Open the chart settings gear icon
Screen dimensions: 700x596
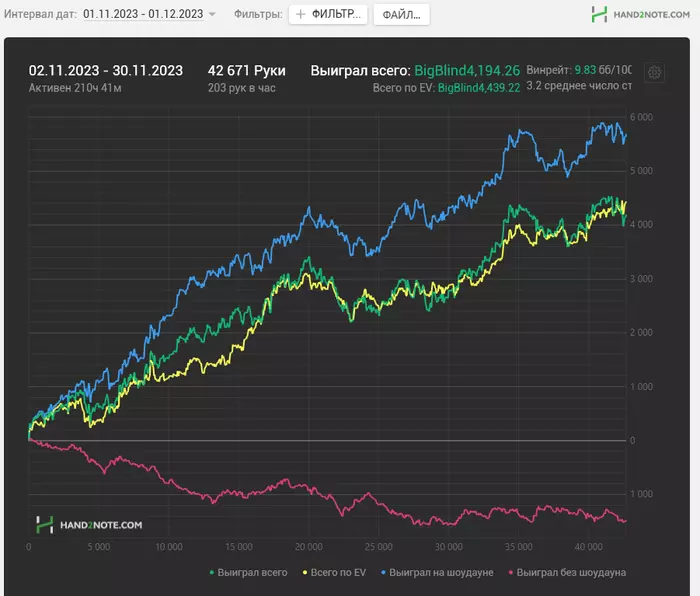pyautogui.click(x=654, y=73)
